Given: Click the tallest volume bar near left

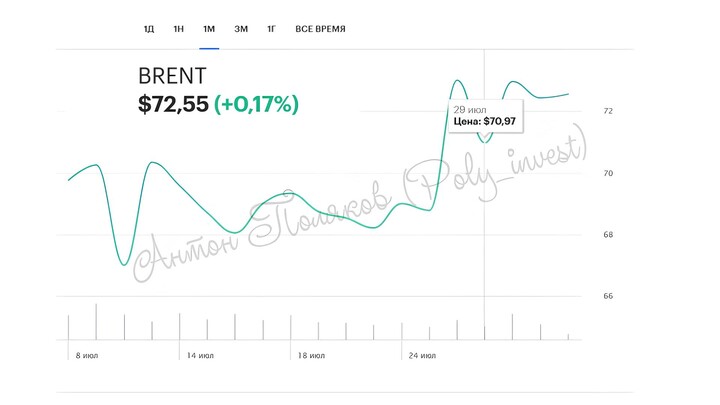Looking at the screenshot, I should pos(96,322).
